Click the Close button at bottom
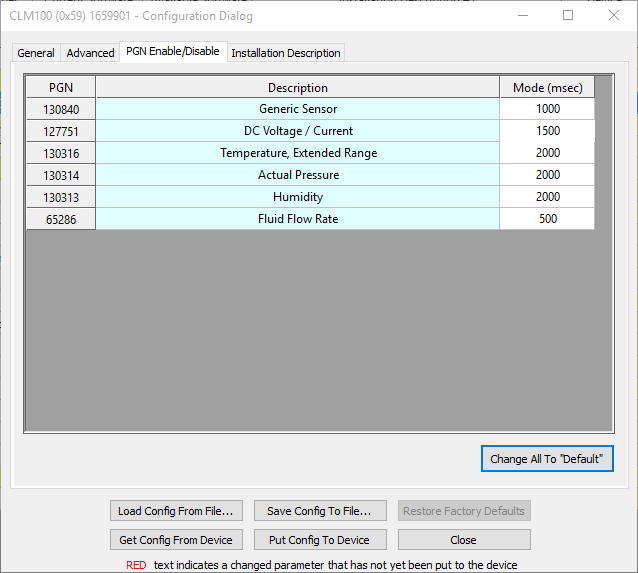 pos(463,540)
